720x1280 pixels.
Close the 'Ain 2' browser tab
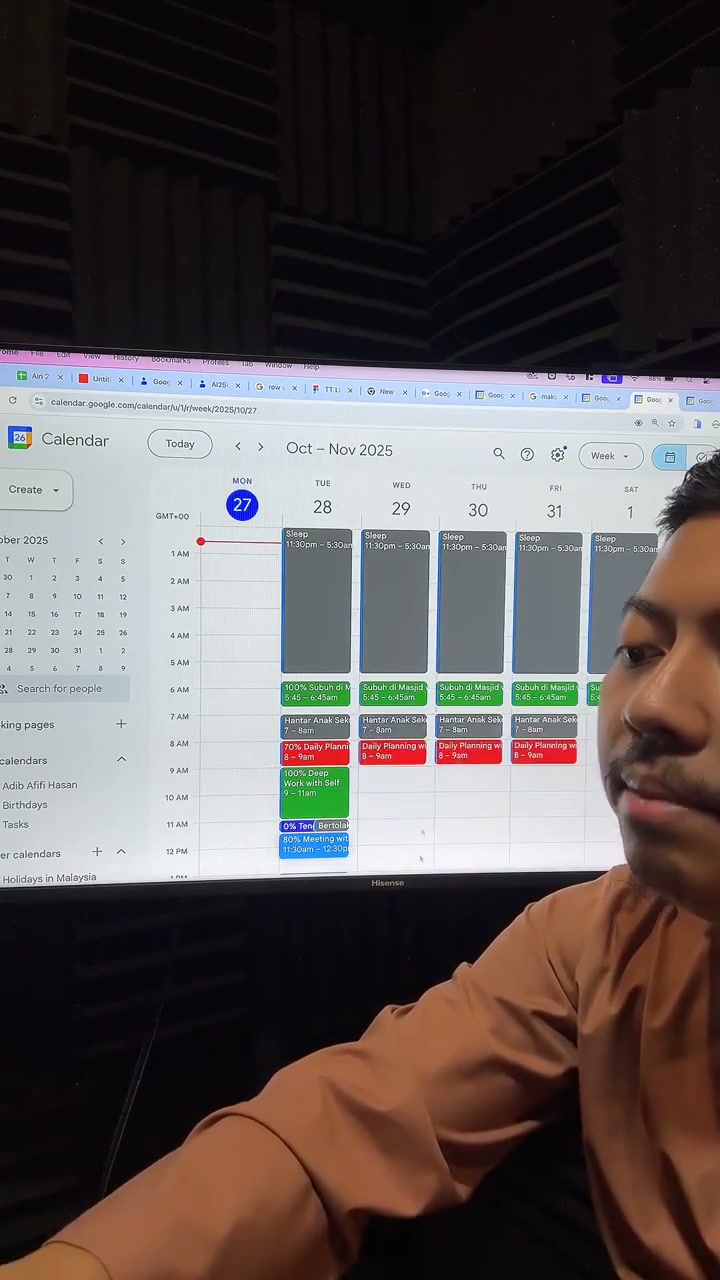60,378
